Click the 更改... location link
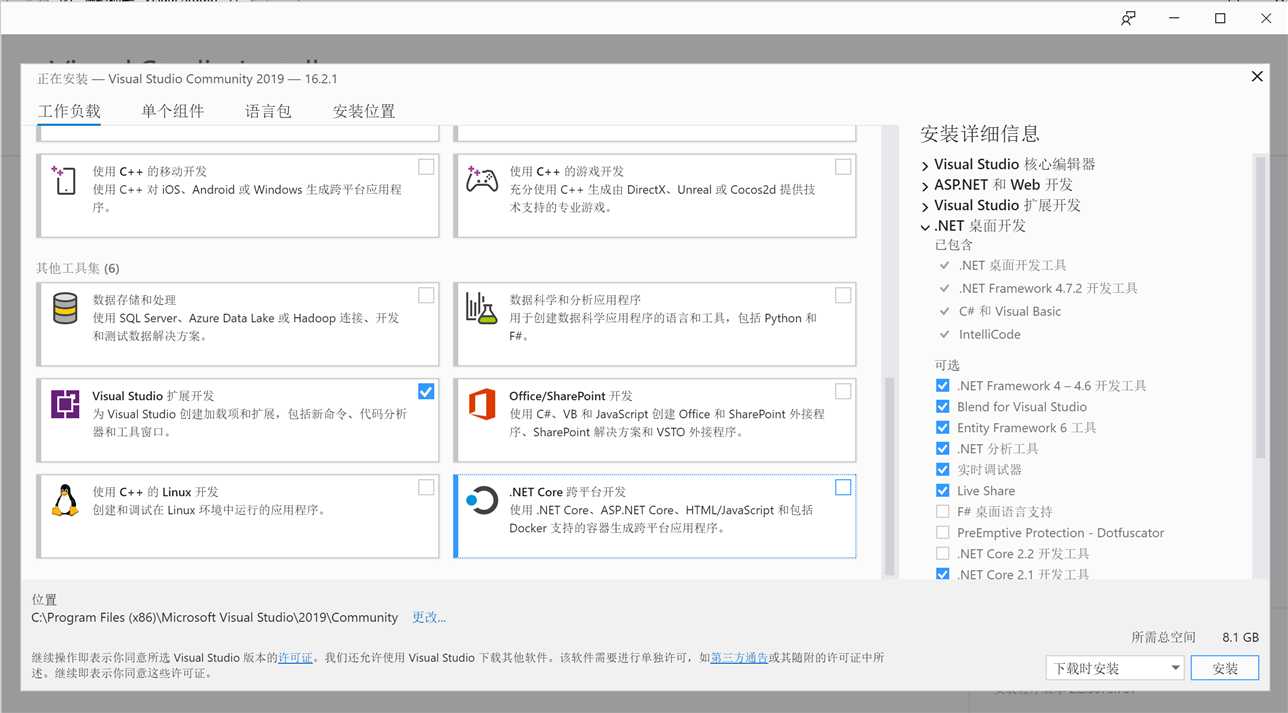The image size is (1288, 713). click(429, 617)
